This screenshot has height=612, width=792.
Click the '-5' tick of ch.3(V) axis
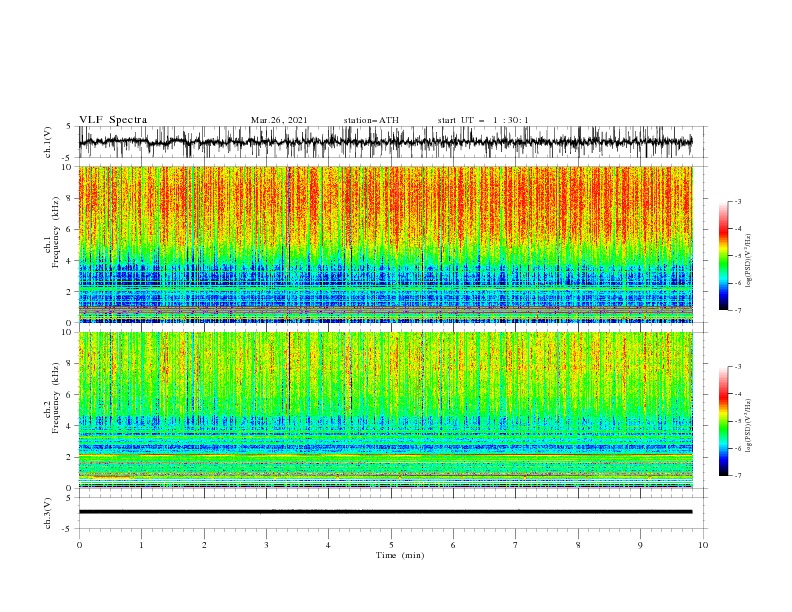[x=67, y=529]
